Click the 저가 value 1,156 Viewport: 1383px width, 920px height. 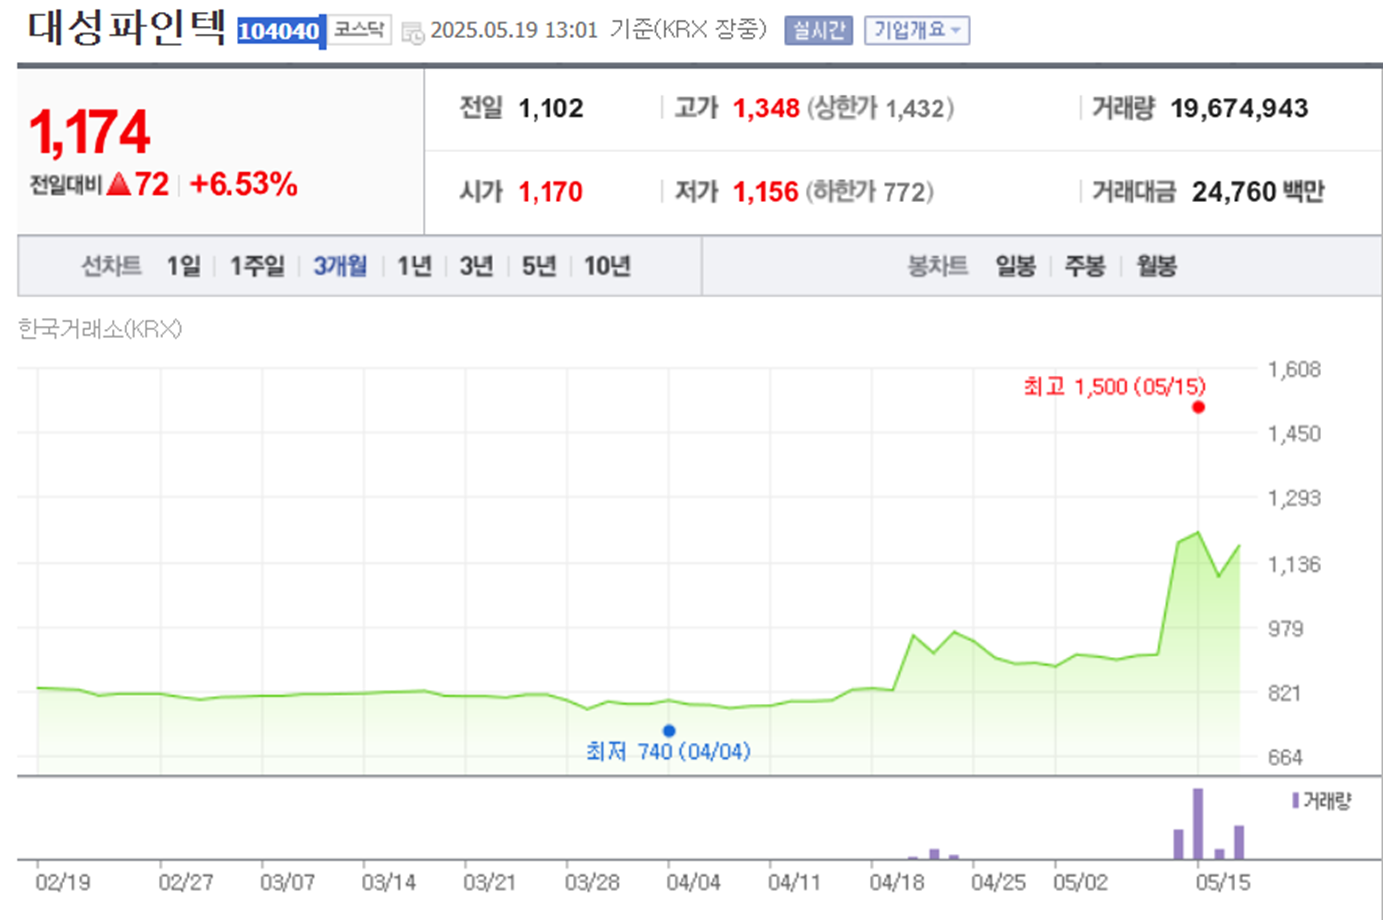coord(766,192)
